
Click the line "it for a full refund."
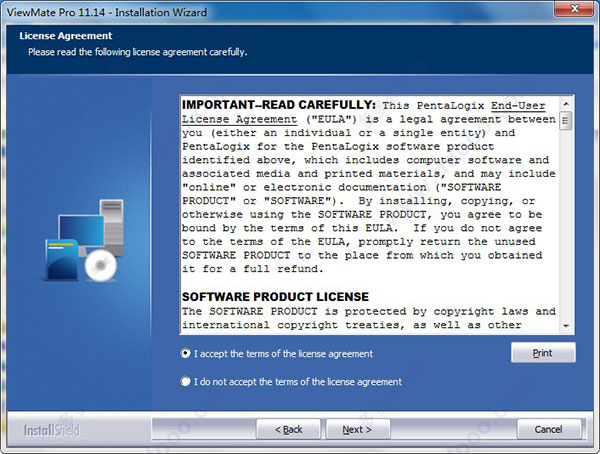tap(253, 269)
